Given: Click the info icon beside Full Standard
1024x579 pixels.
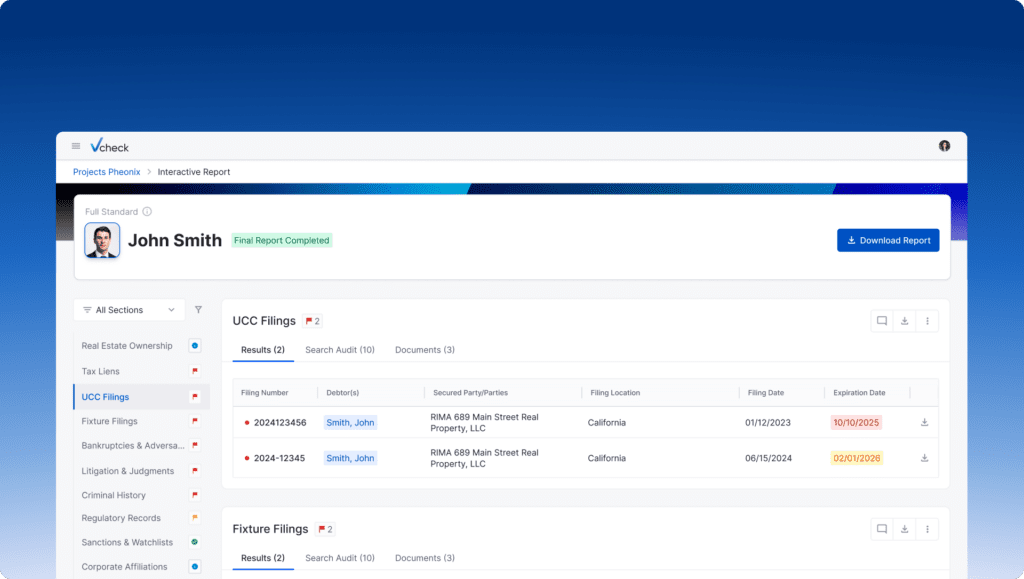Looking at the screenshot, I should click(x=147, y=212).
